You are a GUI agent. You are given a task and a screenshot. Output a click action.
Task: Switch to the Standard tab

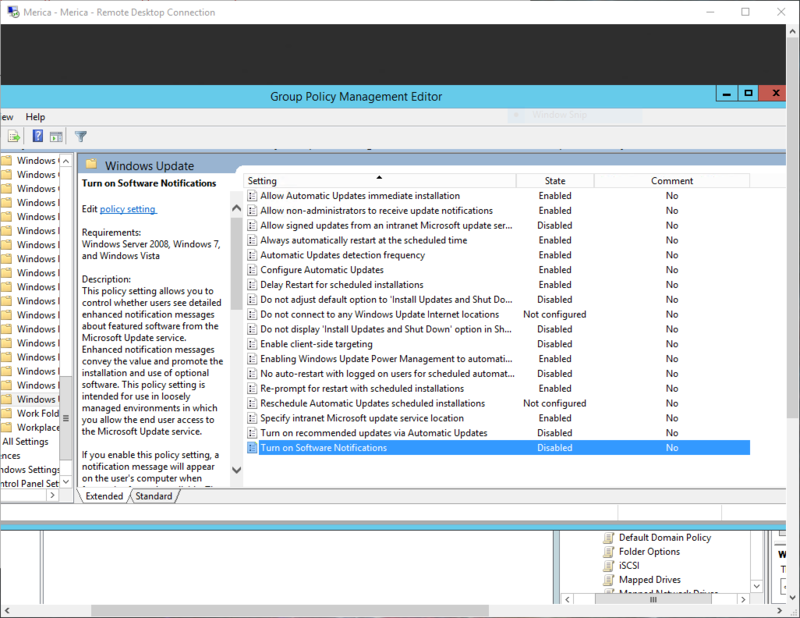pyautogui.click(x=153, y=495)
